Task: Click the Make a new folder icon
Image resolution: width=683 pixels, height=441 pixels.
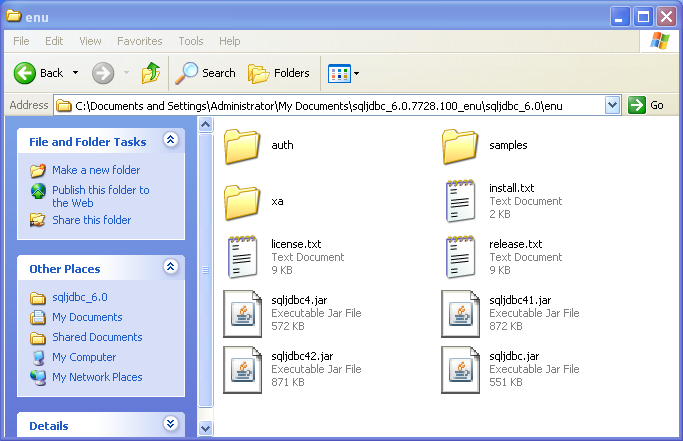Action: point(38,170)
